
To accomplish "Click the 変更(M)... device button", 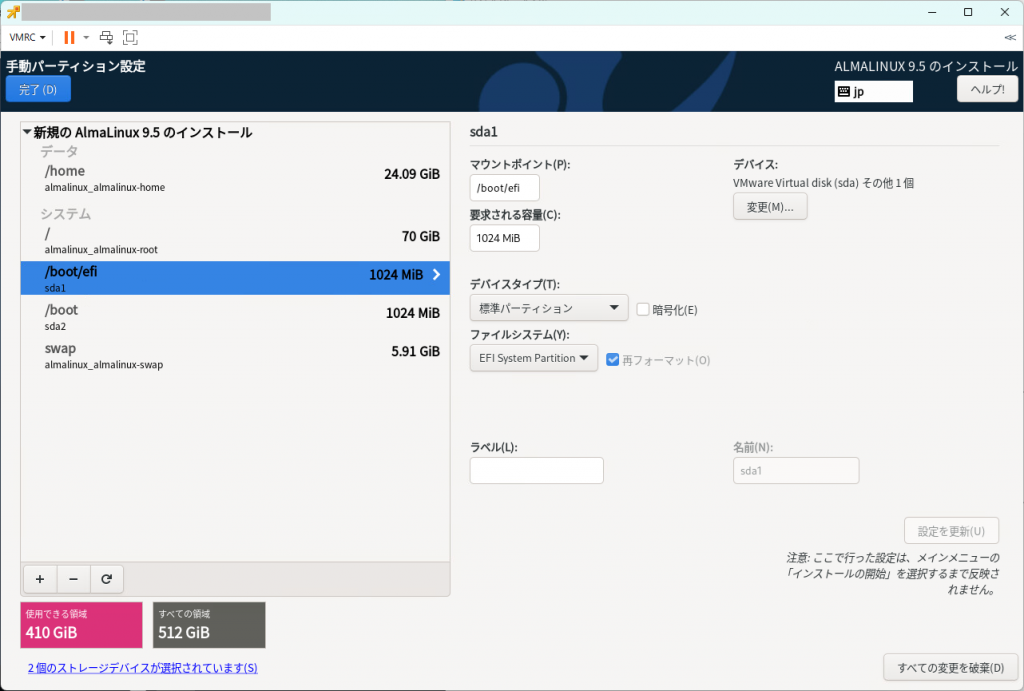I will pyautogui.click(x=770, y=206).
